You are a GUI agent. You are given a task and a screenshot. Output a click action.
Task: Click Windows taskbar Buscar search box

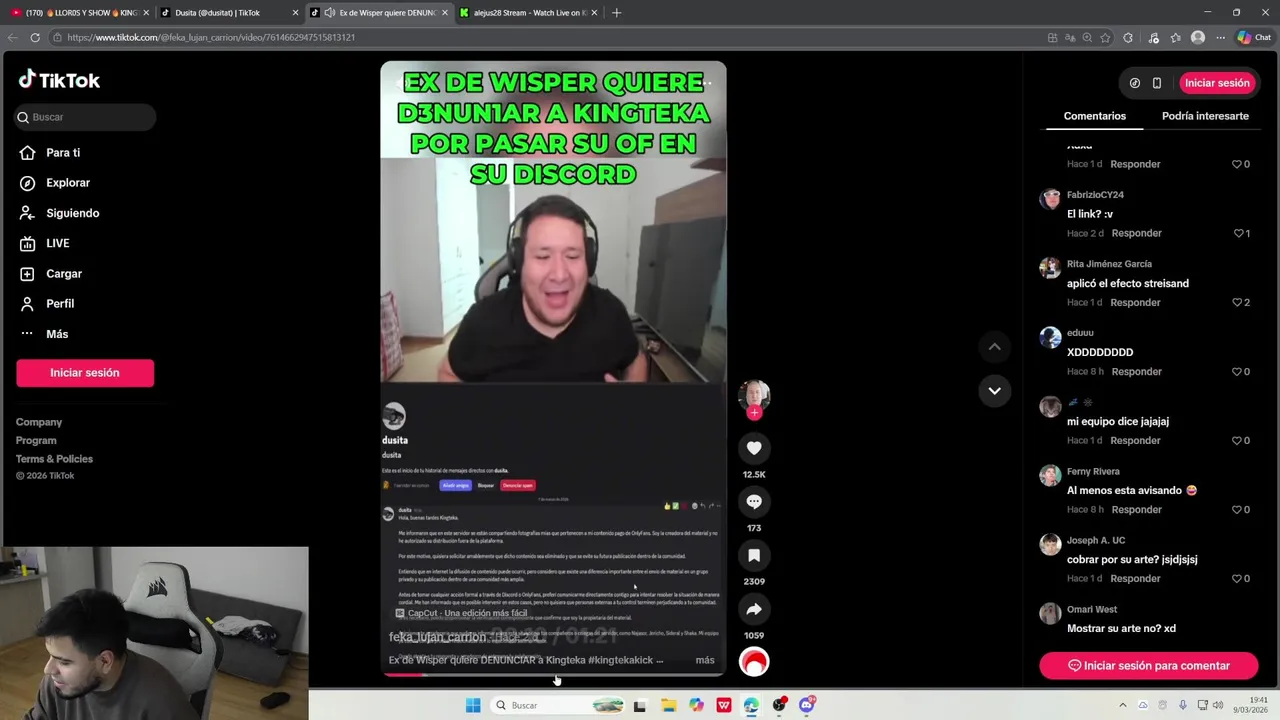point(558,705)
